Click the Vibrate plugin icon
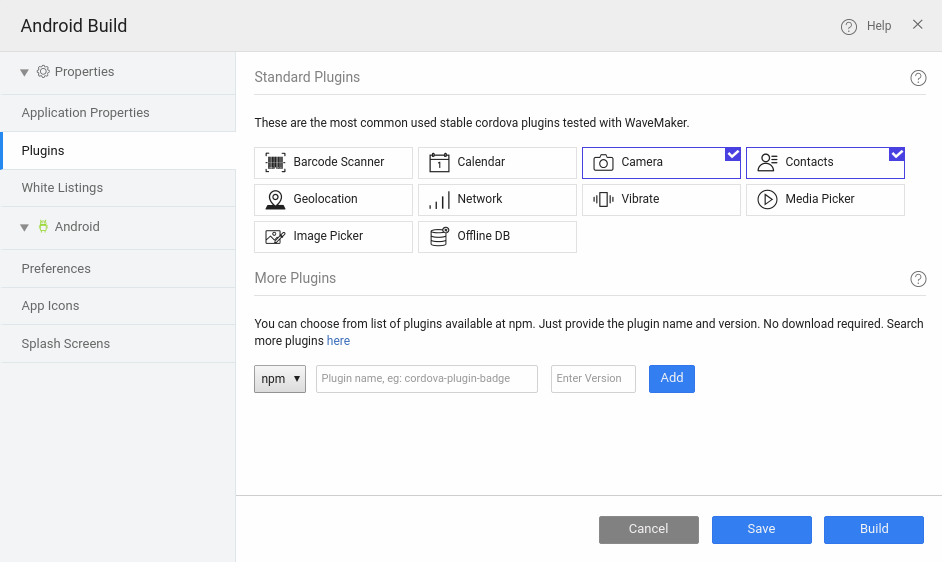 (x=603, y=199)
